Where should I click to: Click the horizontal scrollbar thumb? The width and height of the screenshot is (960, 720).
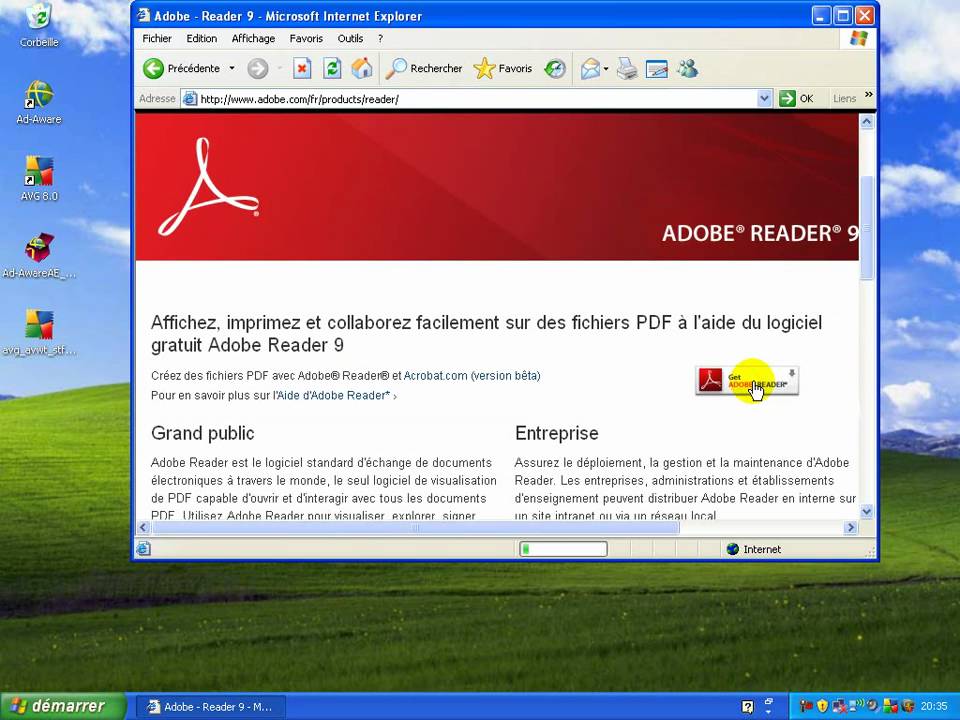pos(416,527)
